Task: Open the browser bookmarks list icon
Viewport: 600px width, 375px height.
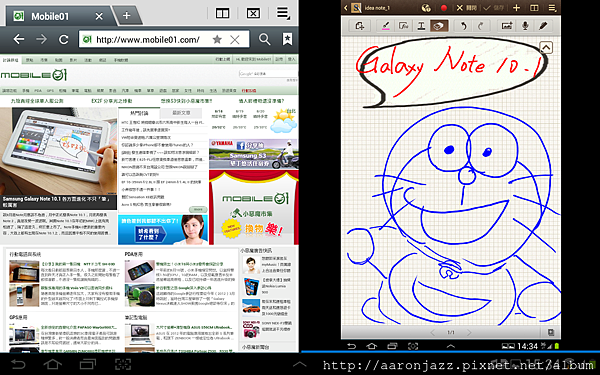Action: coord(287,39)
